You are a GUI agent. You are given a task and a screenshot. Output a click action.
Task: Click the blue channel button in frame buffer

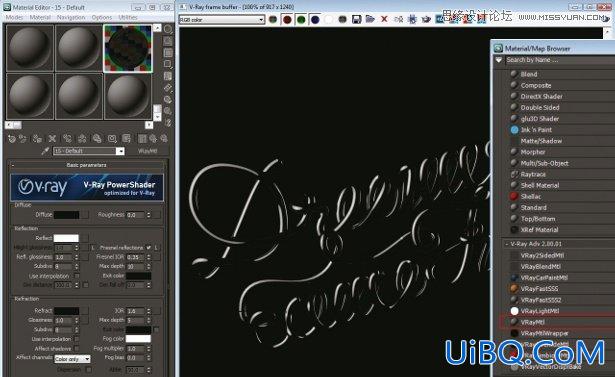point(315,20)
